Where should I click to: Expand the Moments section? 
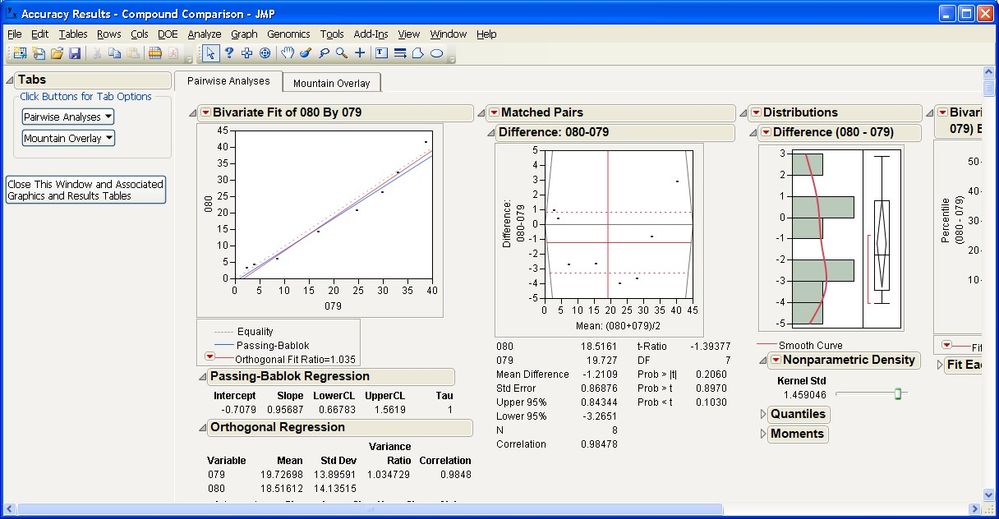tap(764, 434)
